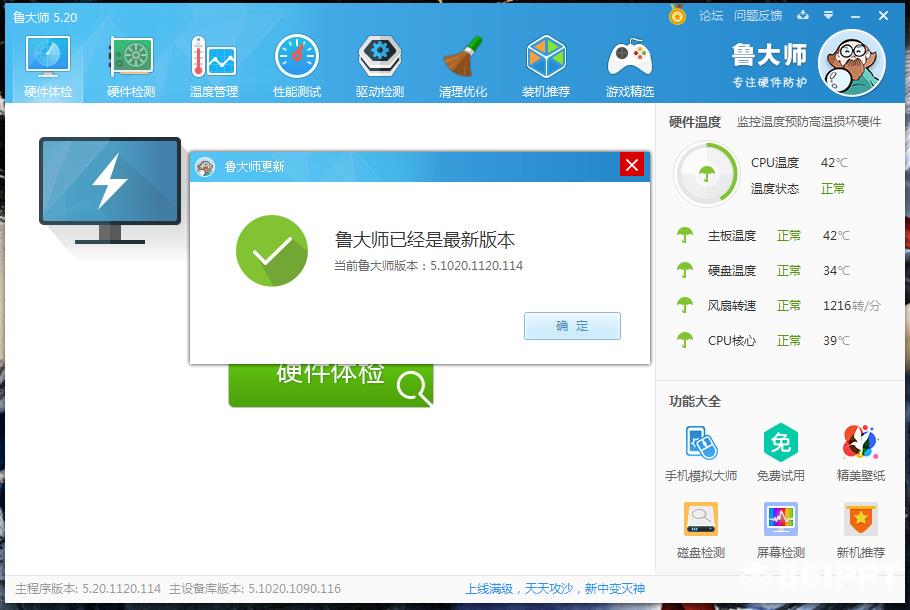Click the version text 5.1020.1120.114
This screenshot has height=610, width=910.
[476, 266]
